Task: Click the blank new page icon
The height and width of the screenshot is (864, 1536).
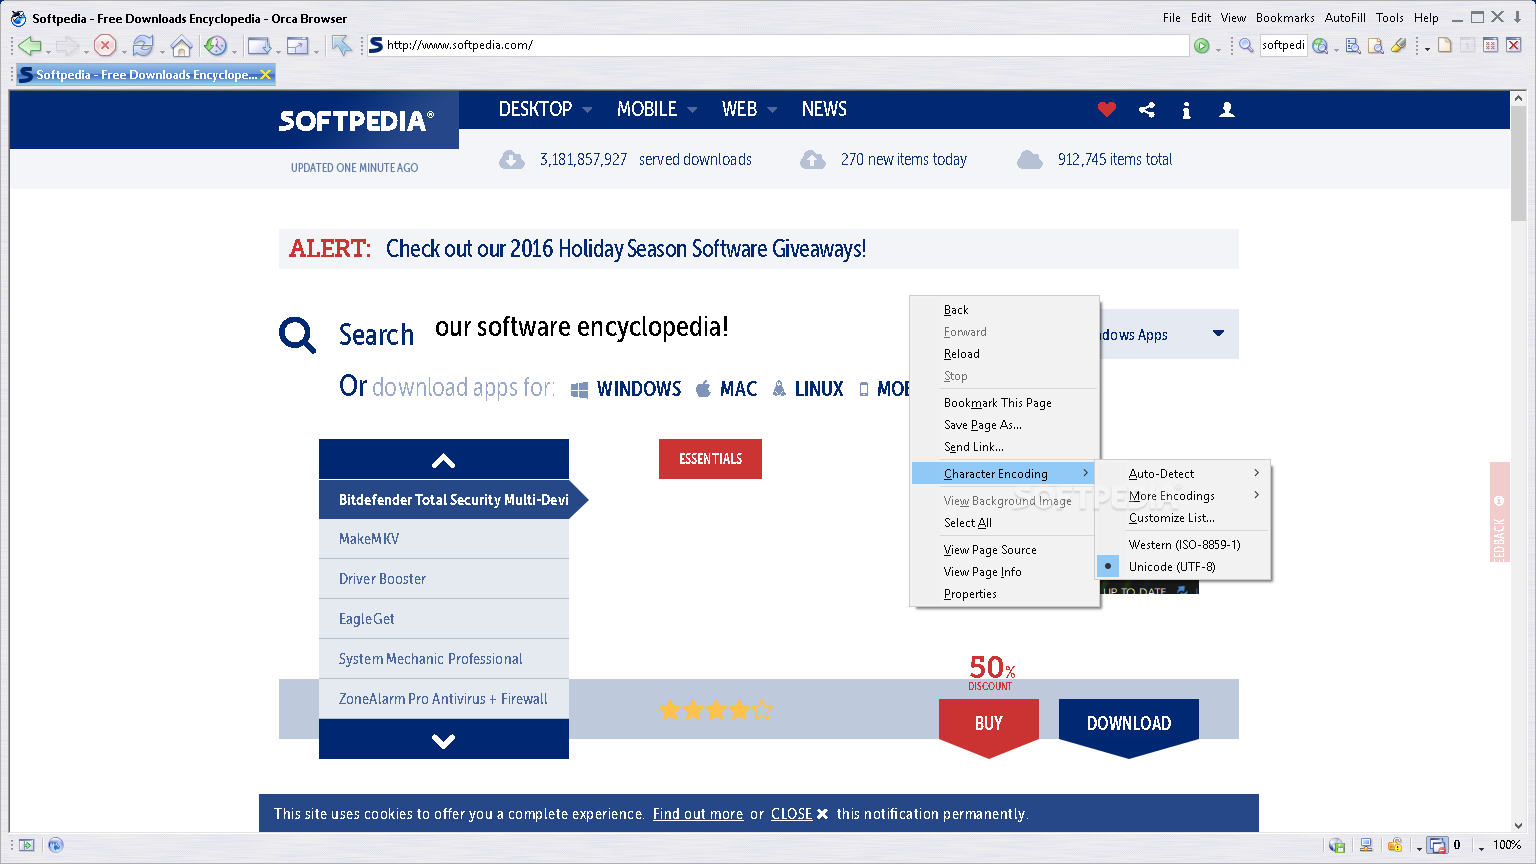Action: [1445, 45]
